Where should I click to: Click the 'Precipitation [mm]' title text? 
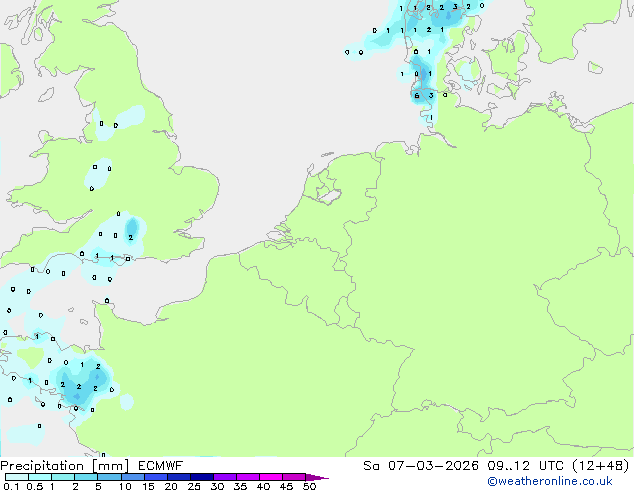pyautogui.click(x=65, y=466)
